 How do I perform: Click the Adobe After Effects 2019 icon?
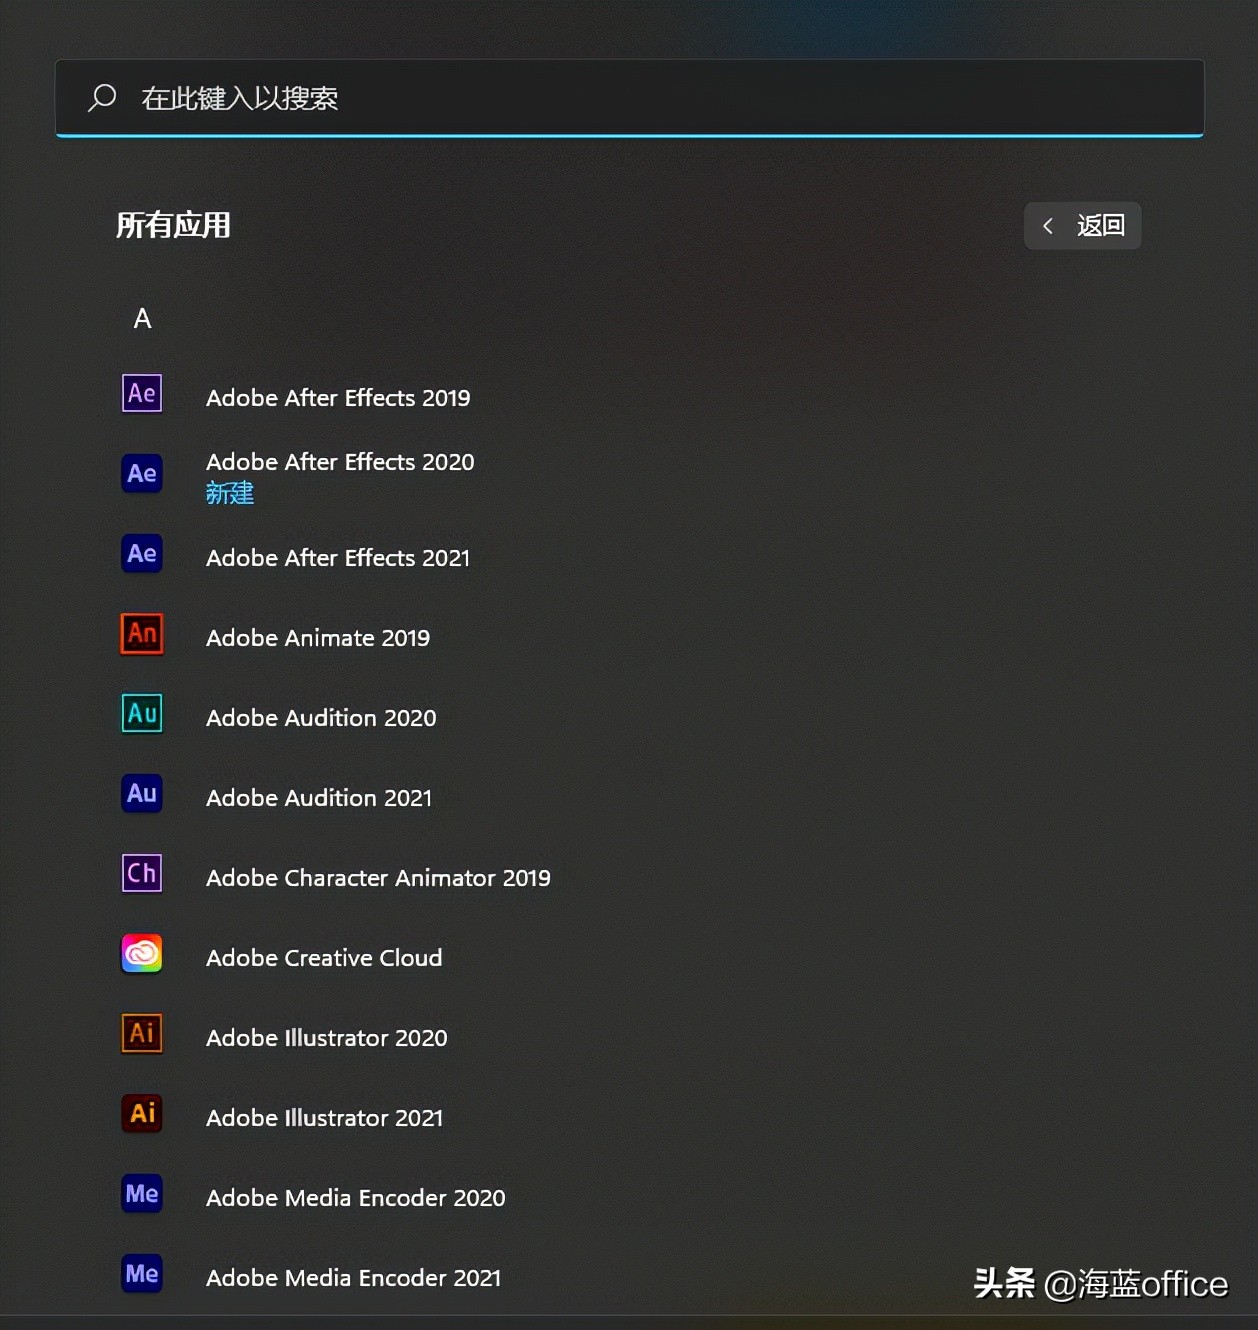pos(142,393)
